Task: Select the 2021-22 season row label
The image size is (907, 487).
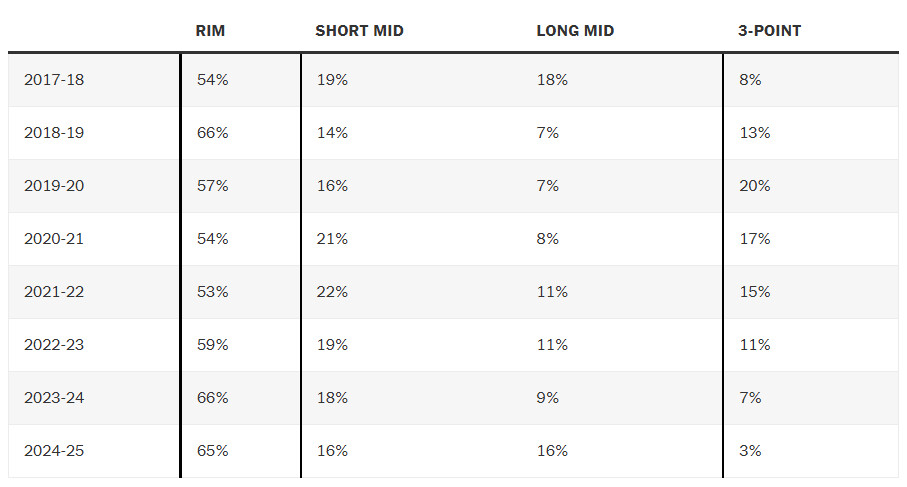Action: [x=54, y=292]
